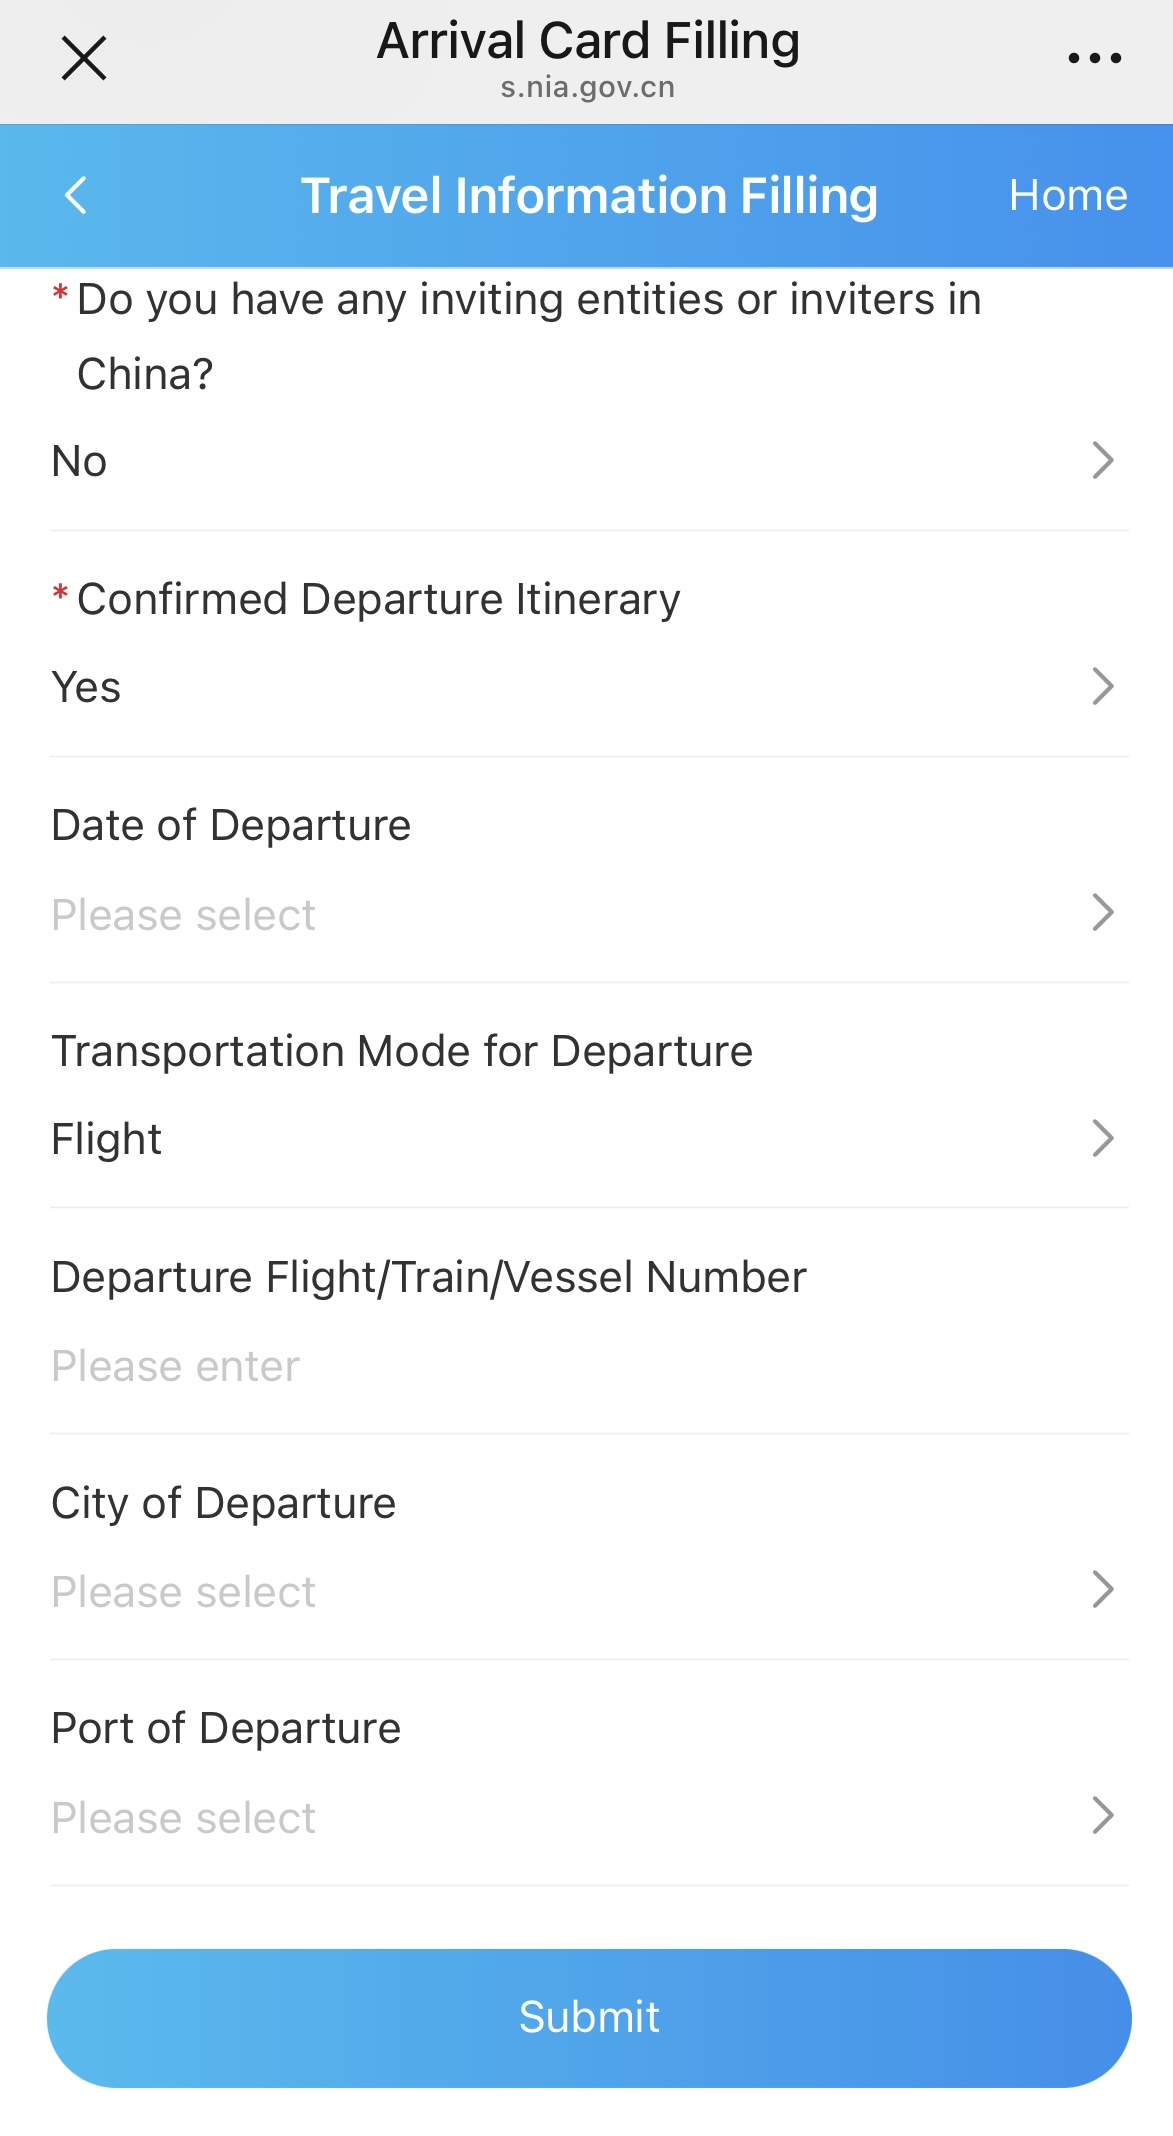
Task: Tap the Travel Information Filling title
Action: [x=589, y=195]
